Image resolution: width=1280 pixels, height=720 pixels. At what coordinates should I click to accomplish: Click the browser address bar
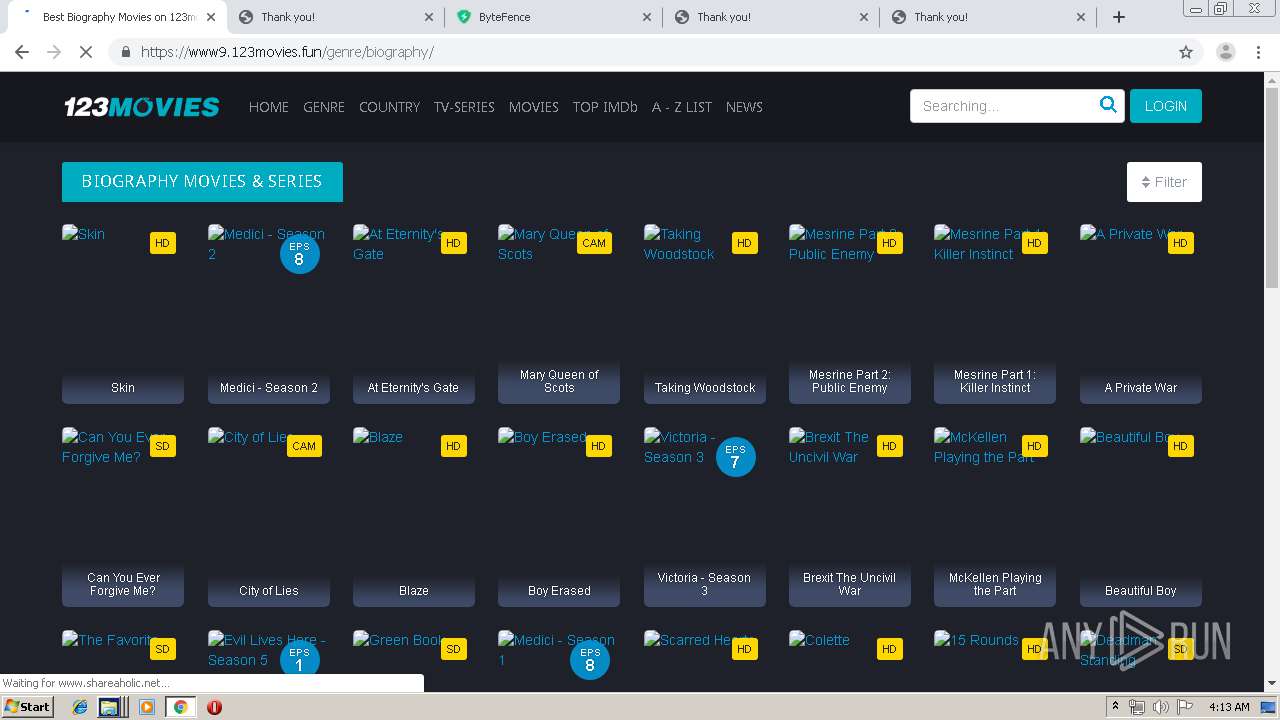pyautogui.click(x=640, y=52)
